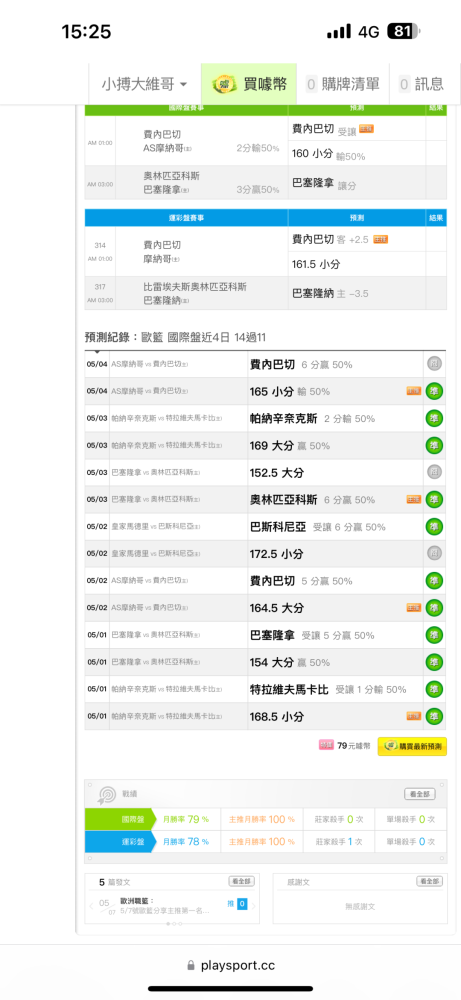Click the 預測紀錄 heading text

[175, 336]
